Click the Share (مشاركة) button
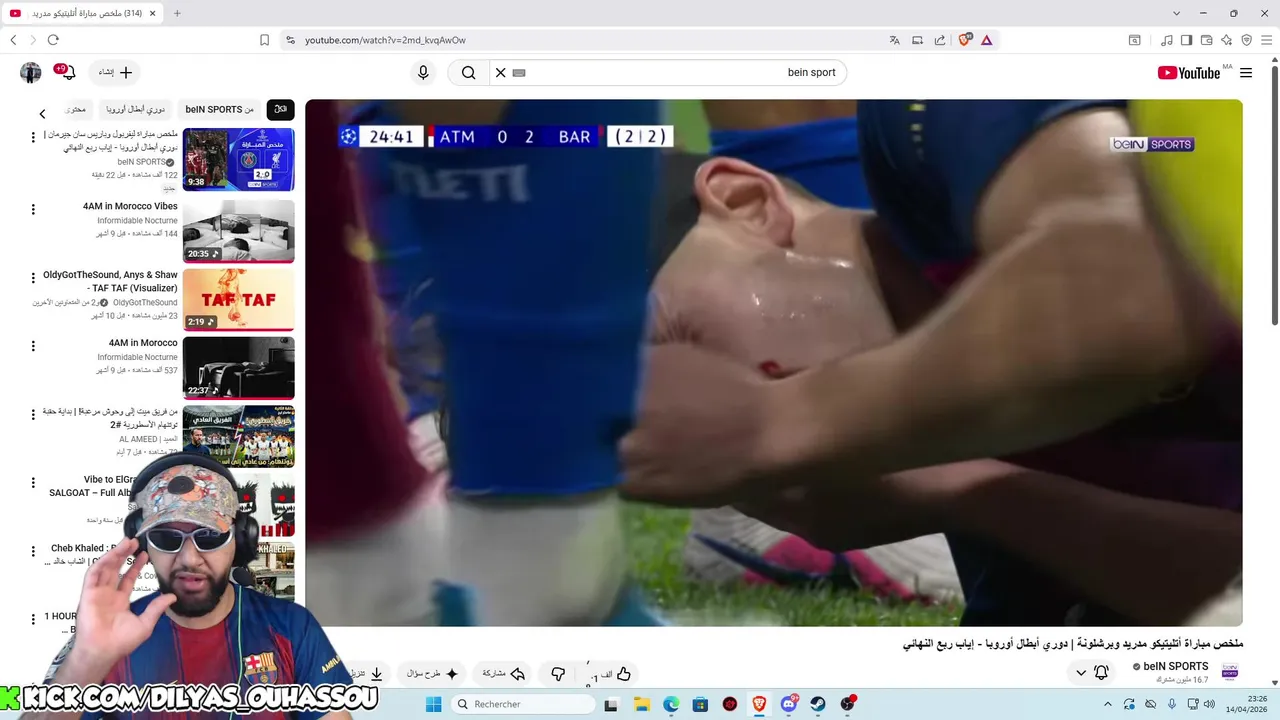The width and height of the screenshot is (1280, 720). pyautogui.click(x=504, y=674)
